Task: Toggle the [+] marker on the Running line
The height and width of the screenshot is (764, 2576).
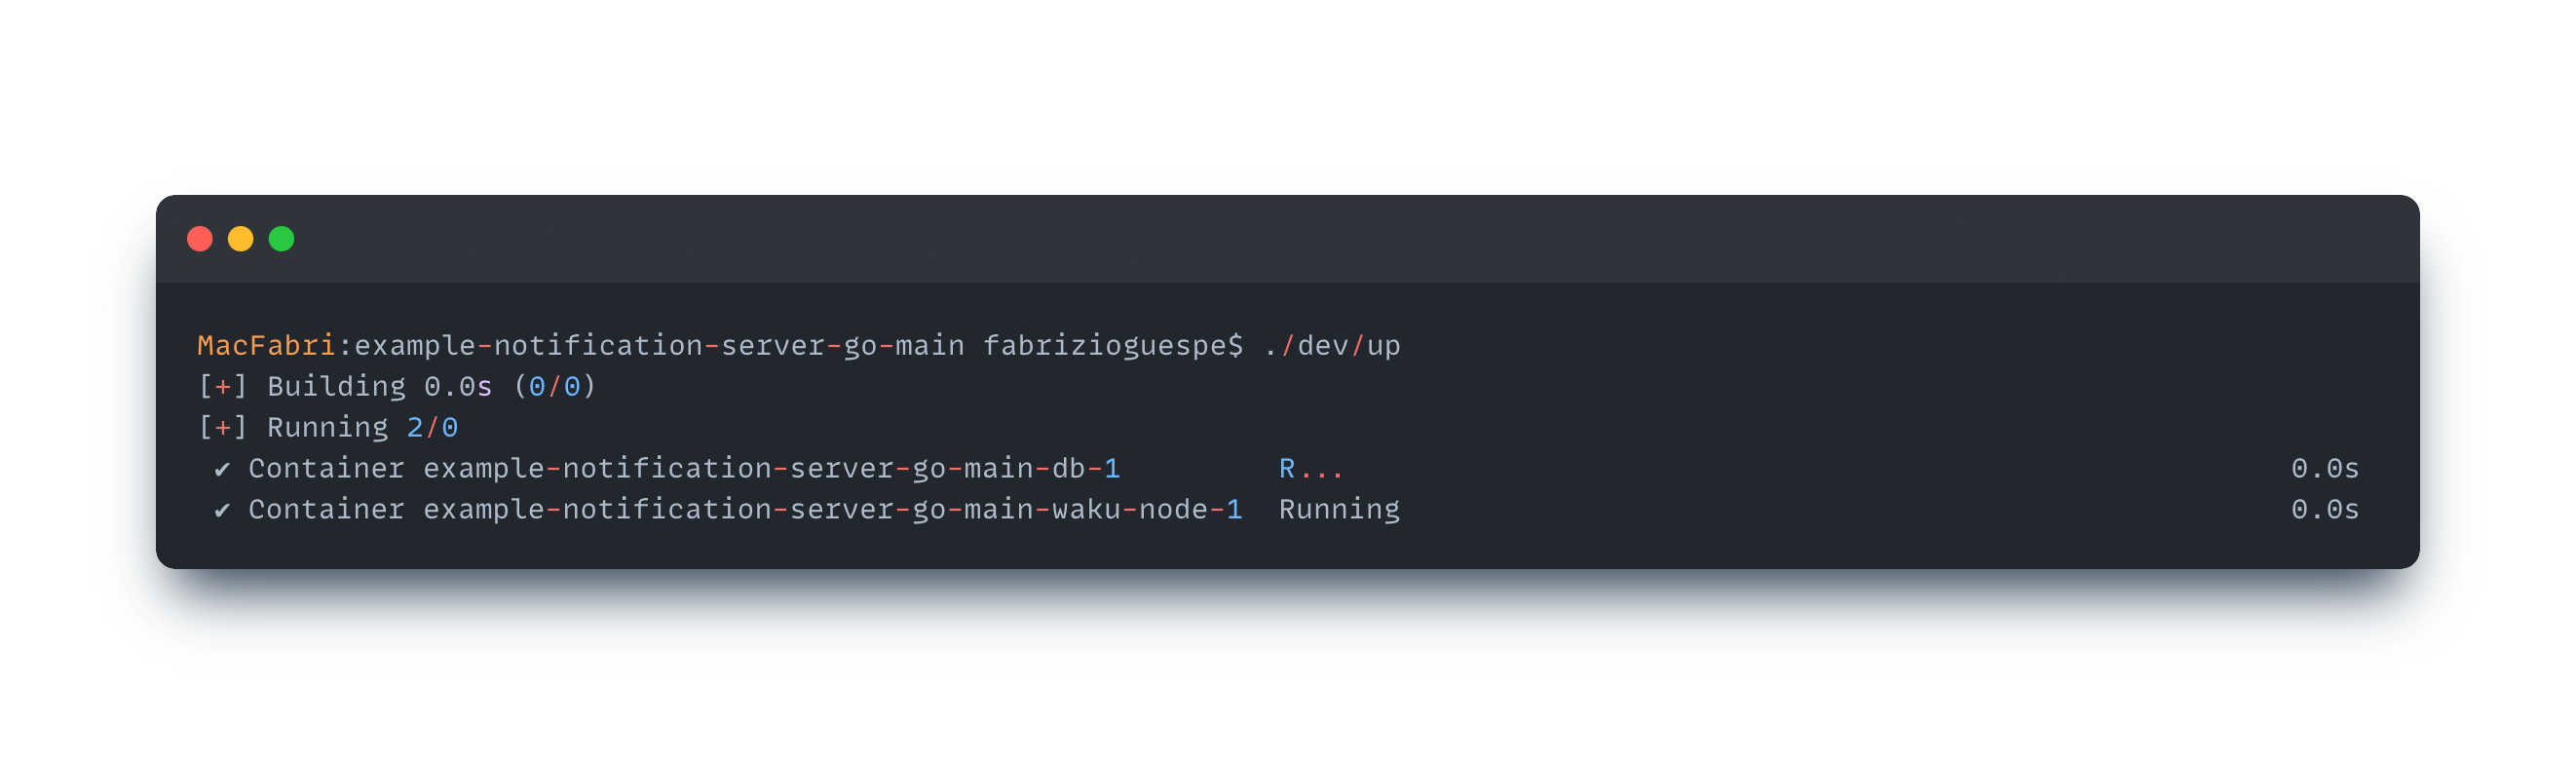Action: pos(222,426)
